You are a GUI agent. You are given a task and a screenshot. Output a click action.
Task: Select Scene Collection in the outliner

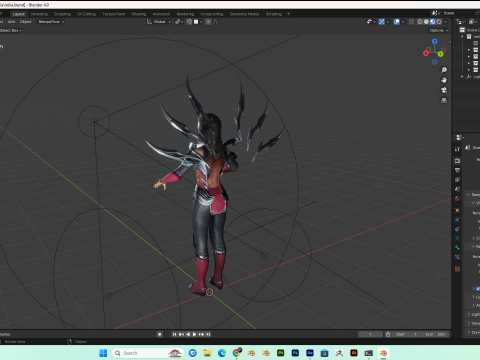tap(470, 30)
